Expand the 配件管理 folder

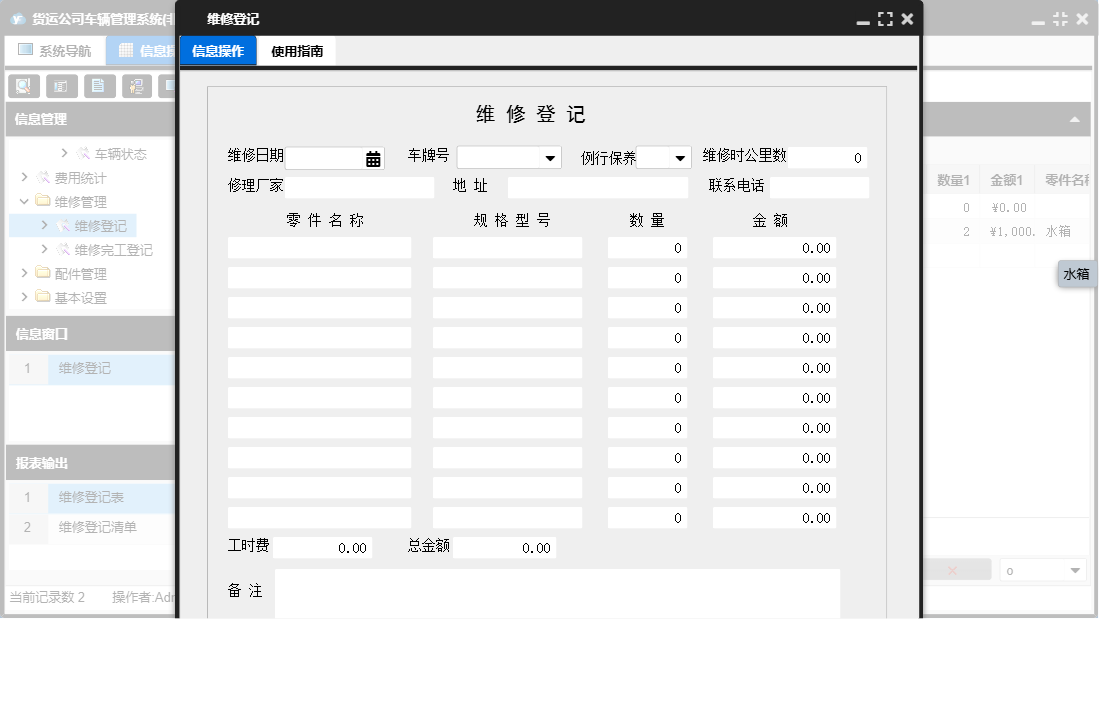coord(22,273)
